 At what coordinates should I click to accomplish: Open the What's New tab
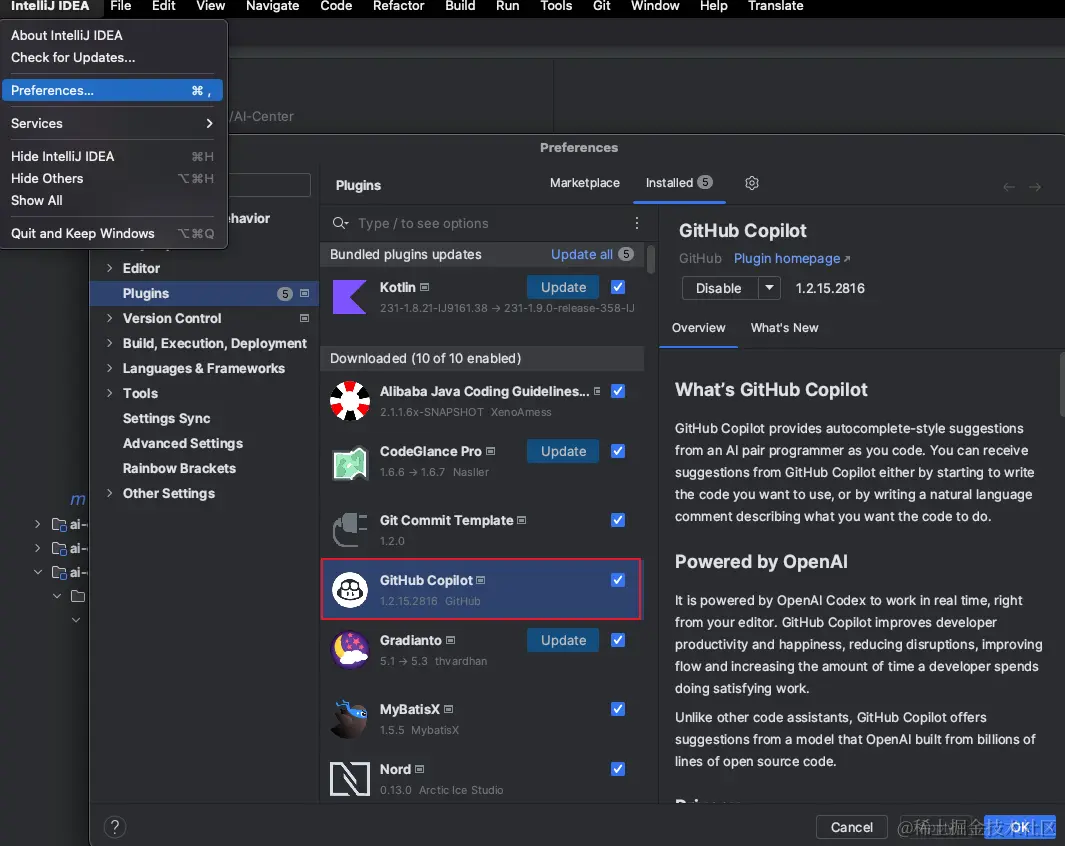tap(784, 327)
